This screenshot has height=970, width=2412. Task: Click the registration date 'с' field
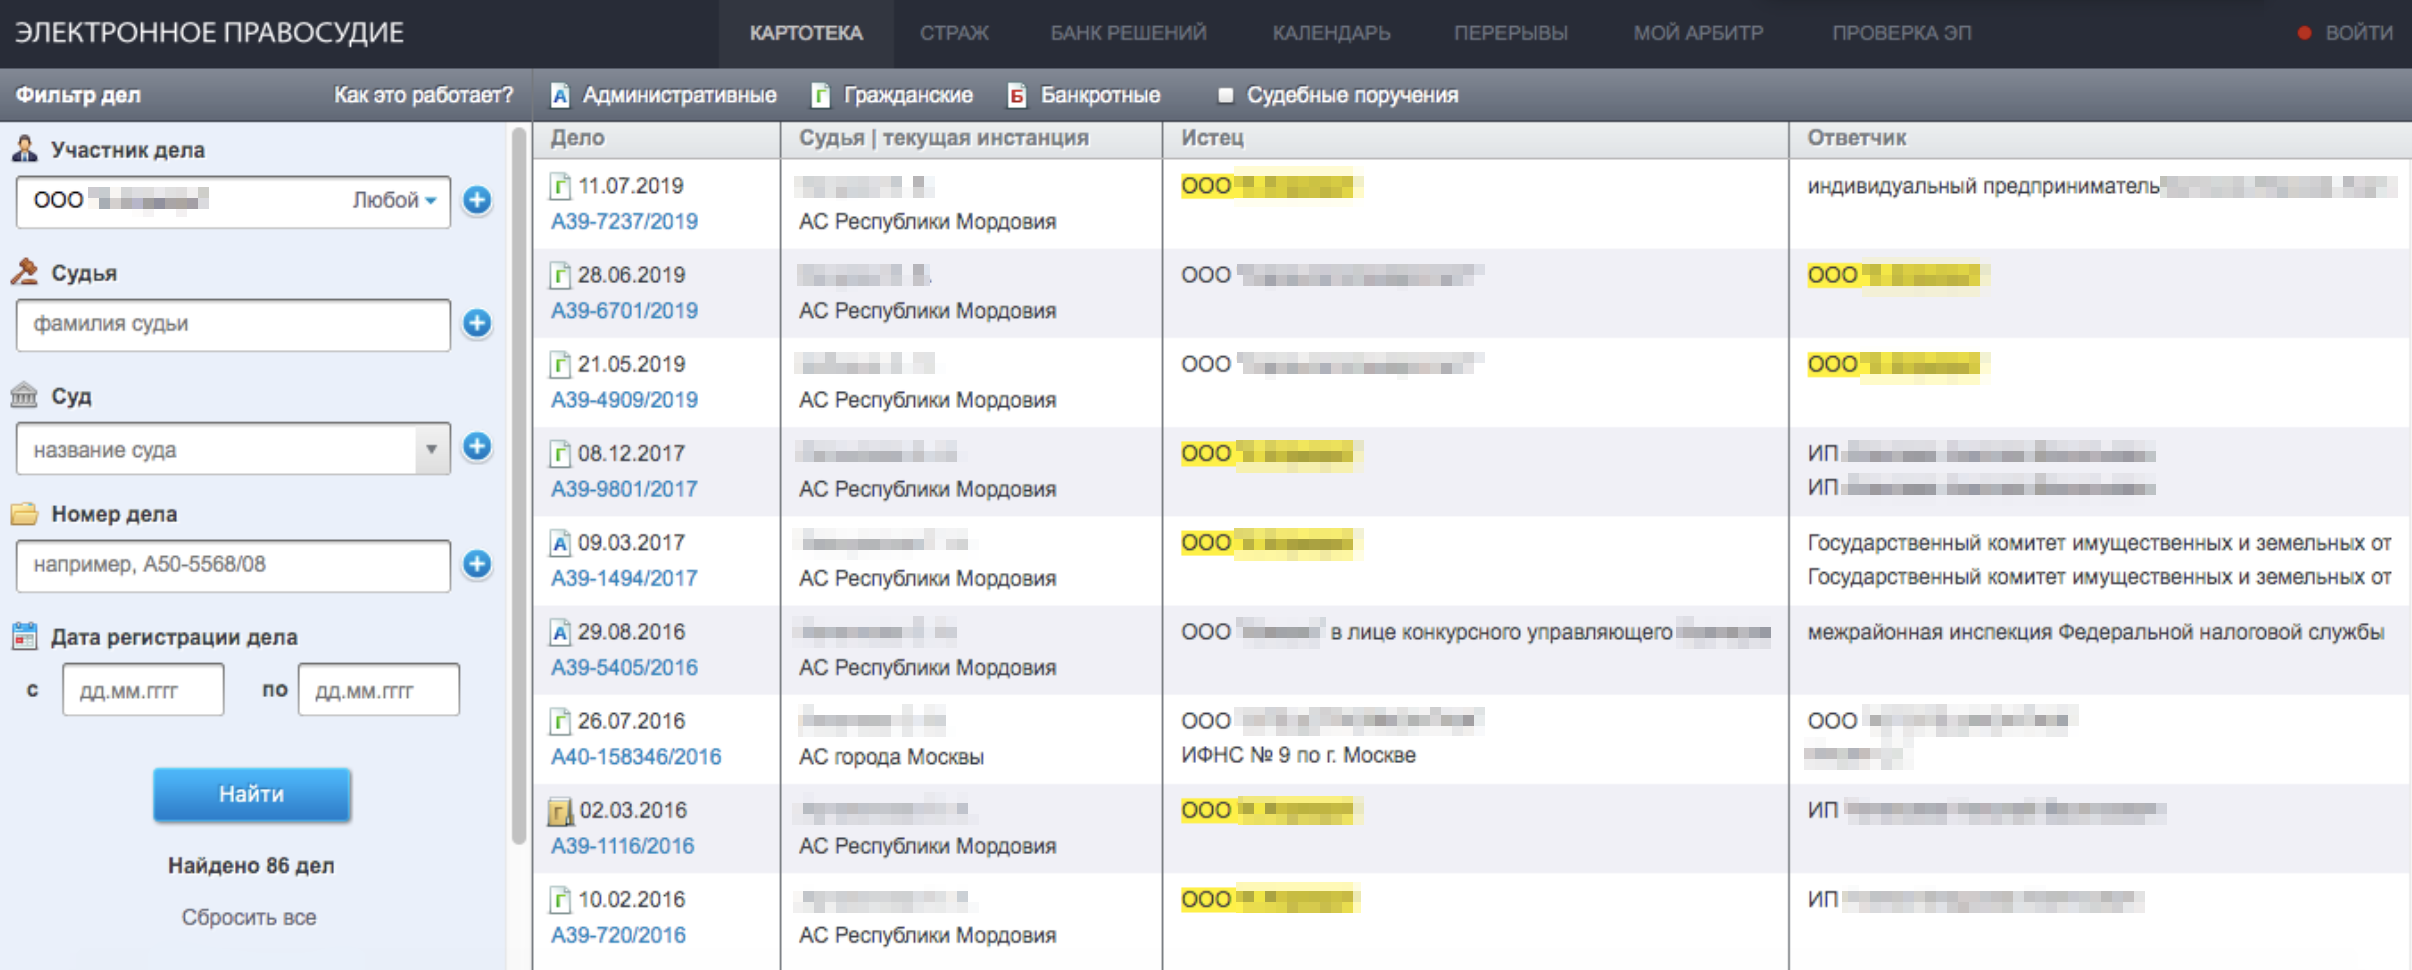point(143,690)
